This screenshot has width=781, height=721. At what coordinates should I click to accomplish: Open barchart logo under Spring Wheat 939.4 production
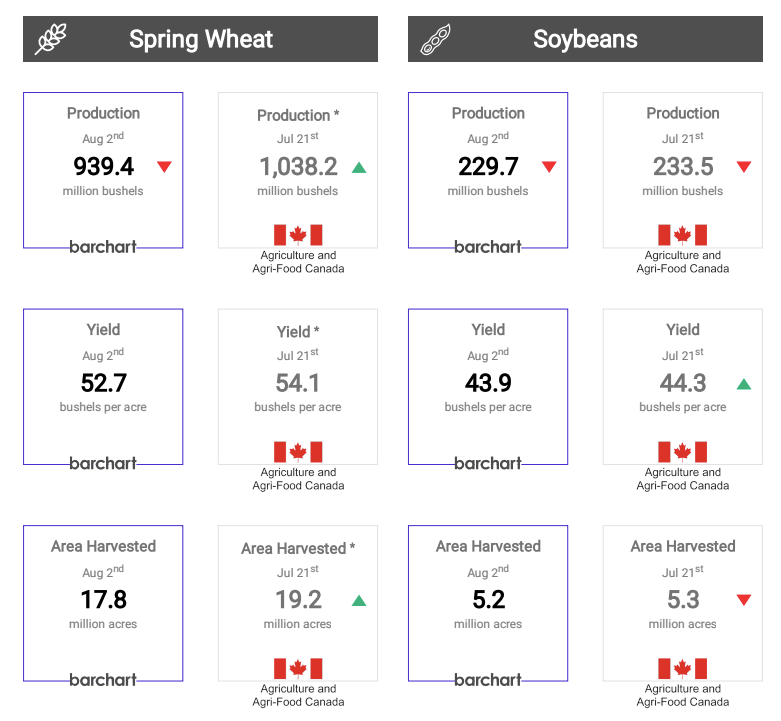(103, 246)
